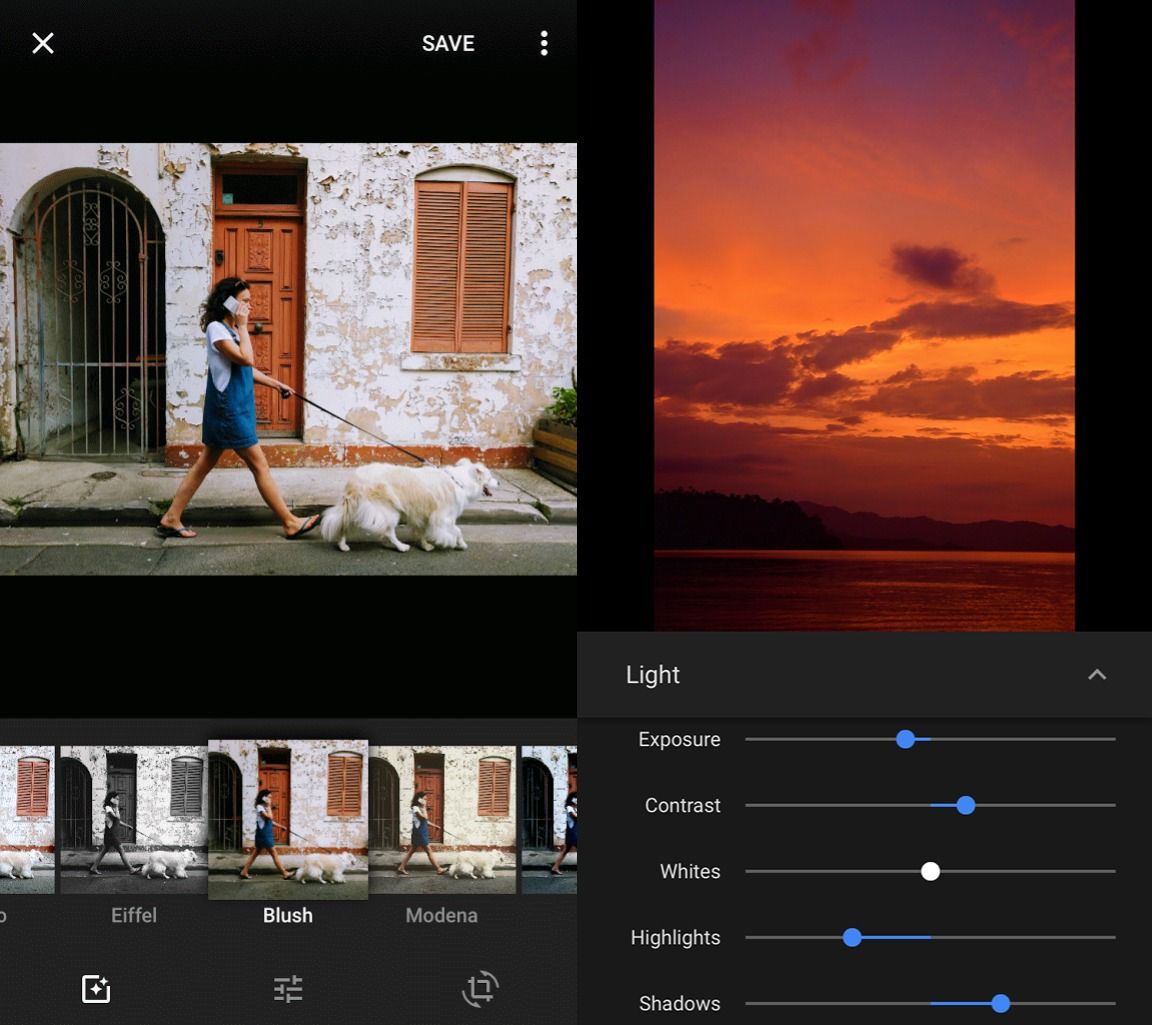Click the Highlights slider handle

click(x=852, y=937)
